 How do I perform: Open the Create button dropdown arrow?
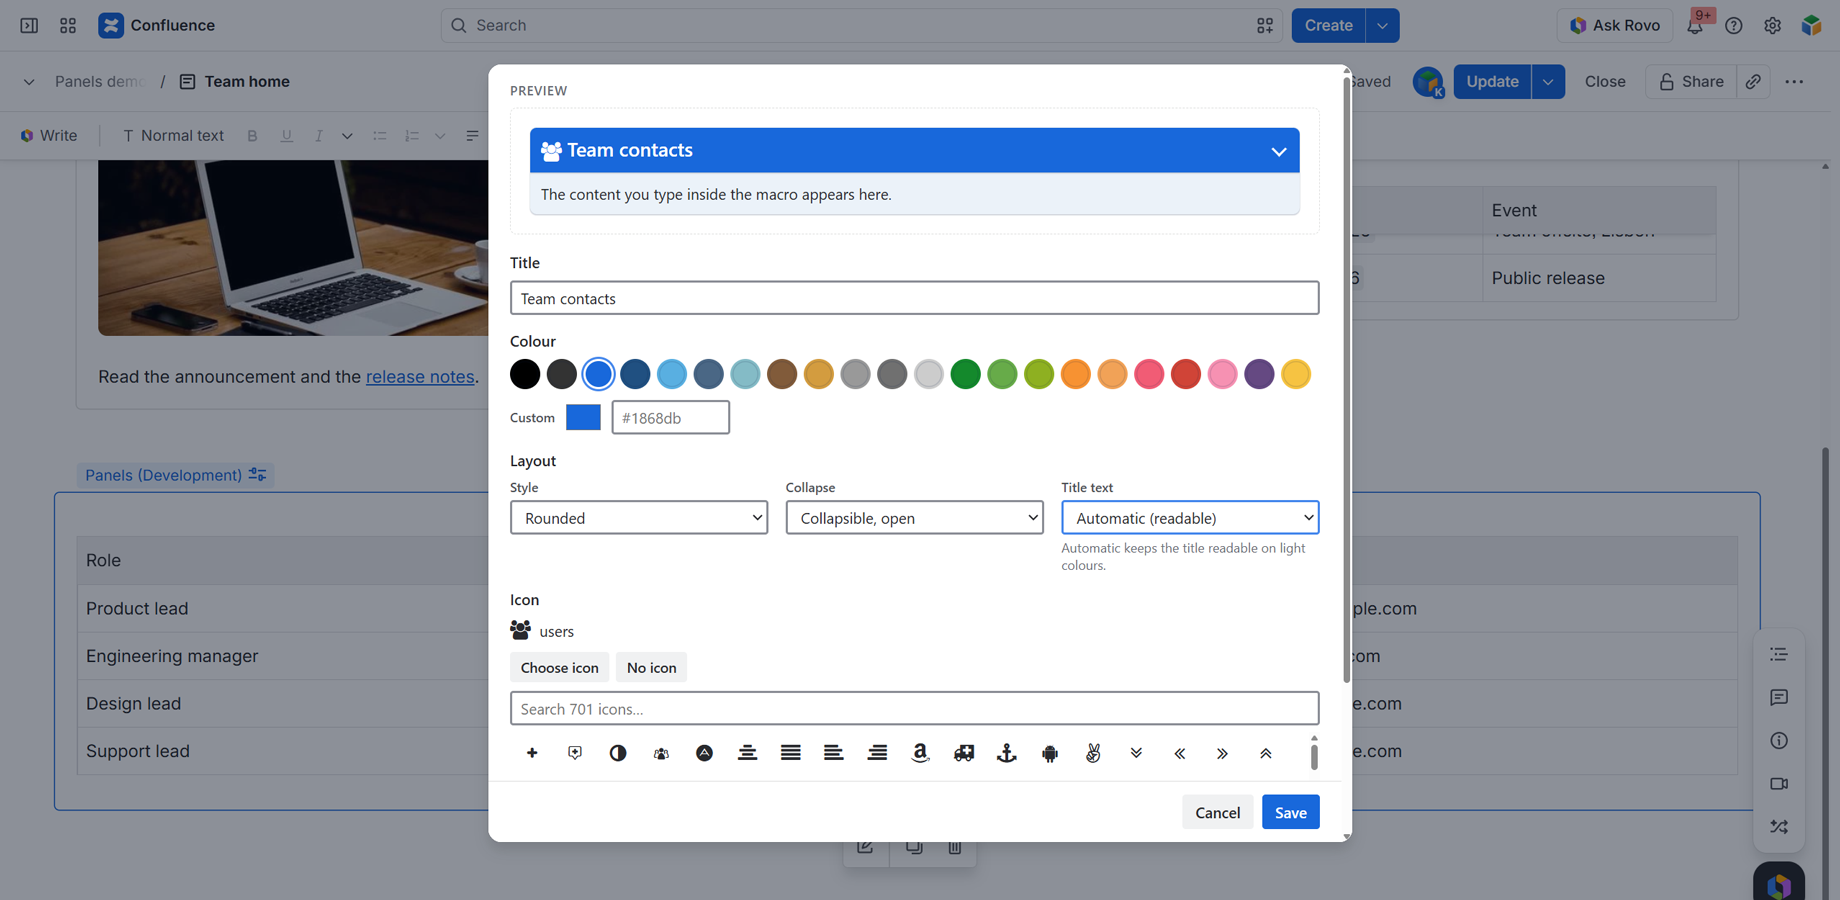tap(1382, 26)
